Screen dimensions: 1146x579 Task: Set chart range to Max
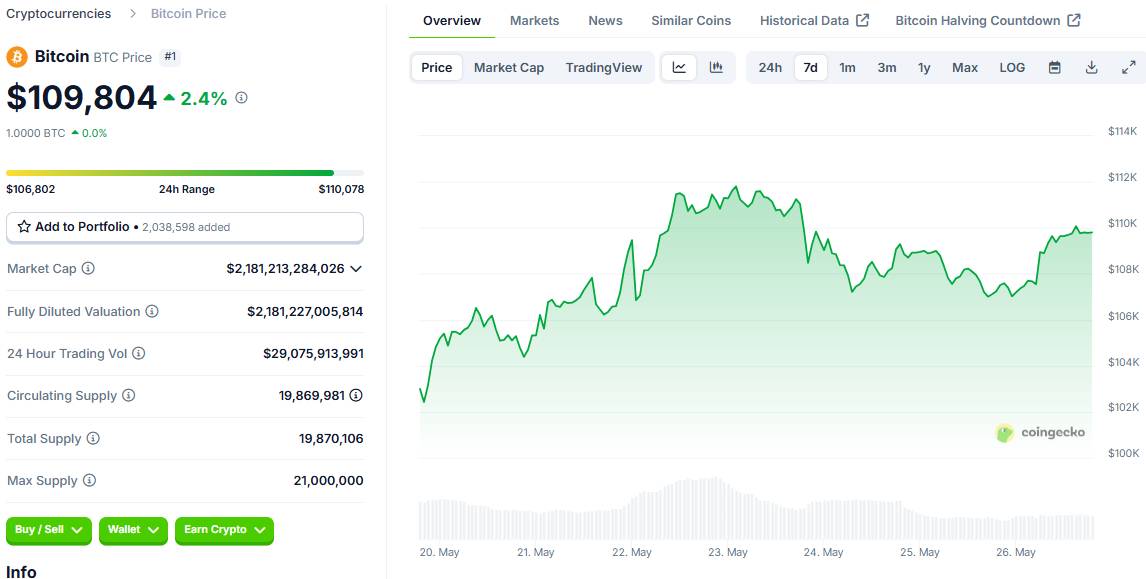[x=965, y=67]
